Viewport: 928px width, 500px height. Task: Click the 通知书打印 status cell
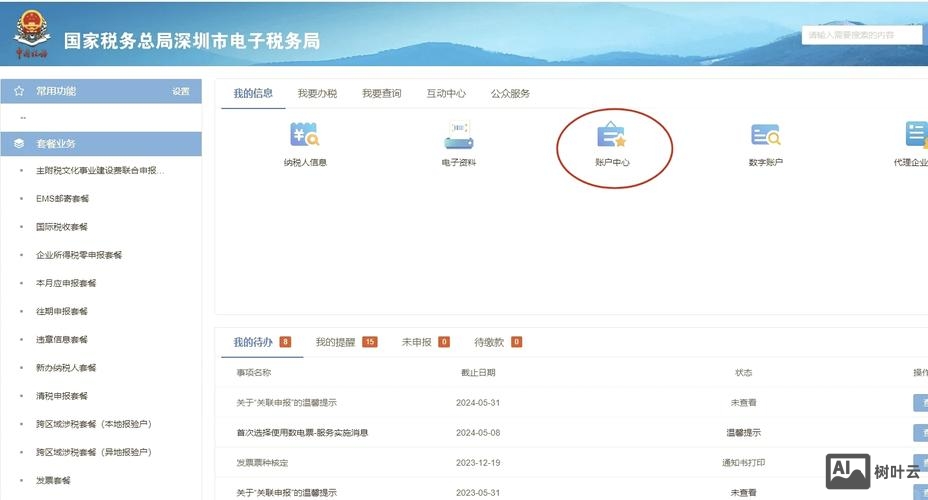click(x=743, y=463)
